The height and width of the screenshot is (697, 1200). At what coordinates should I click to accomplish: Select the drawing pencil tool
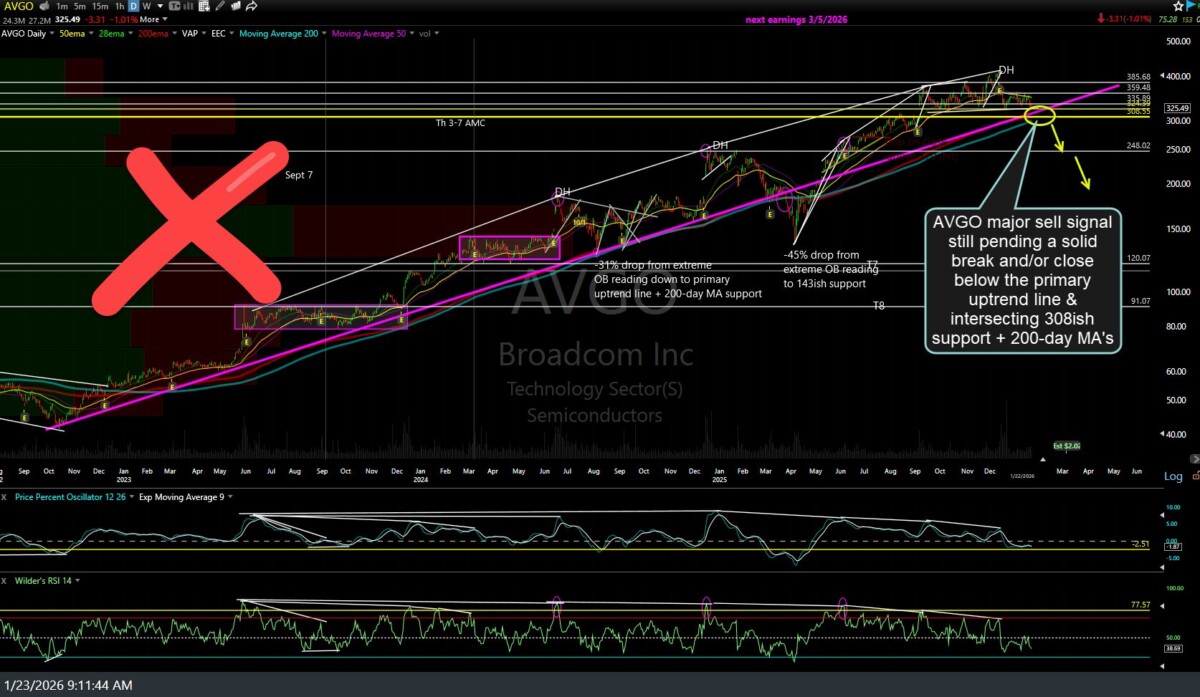pyautogui.click(x=220, y=5)
